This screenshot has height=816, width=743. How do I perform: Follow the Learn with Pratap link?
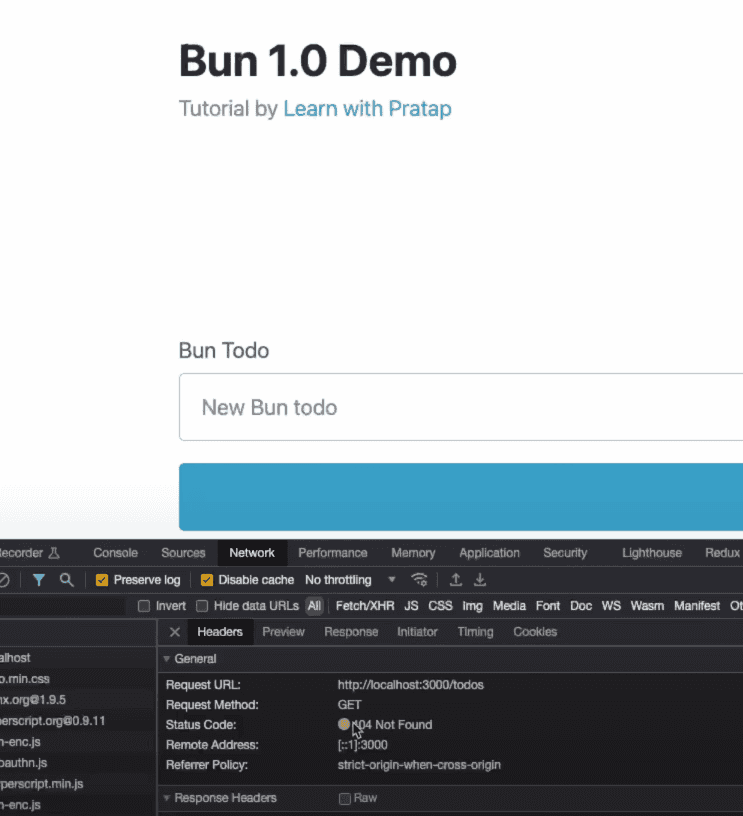coord(367,108)
